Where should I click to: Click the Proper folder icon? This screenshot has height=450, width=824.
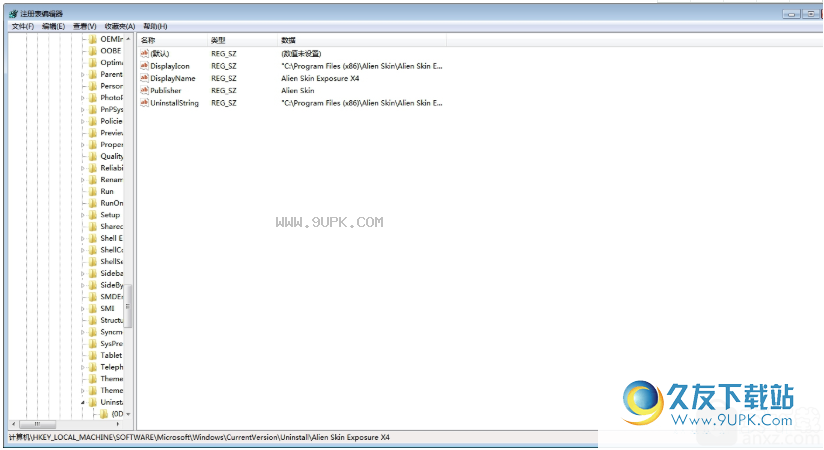(x=93, y=145)
